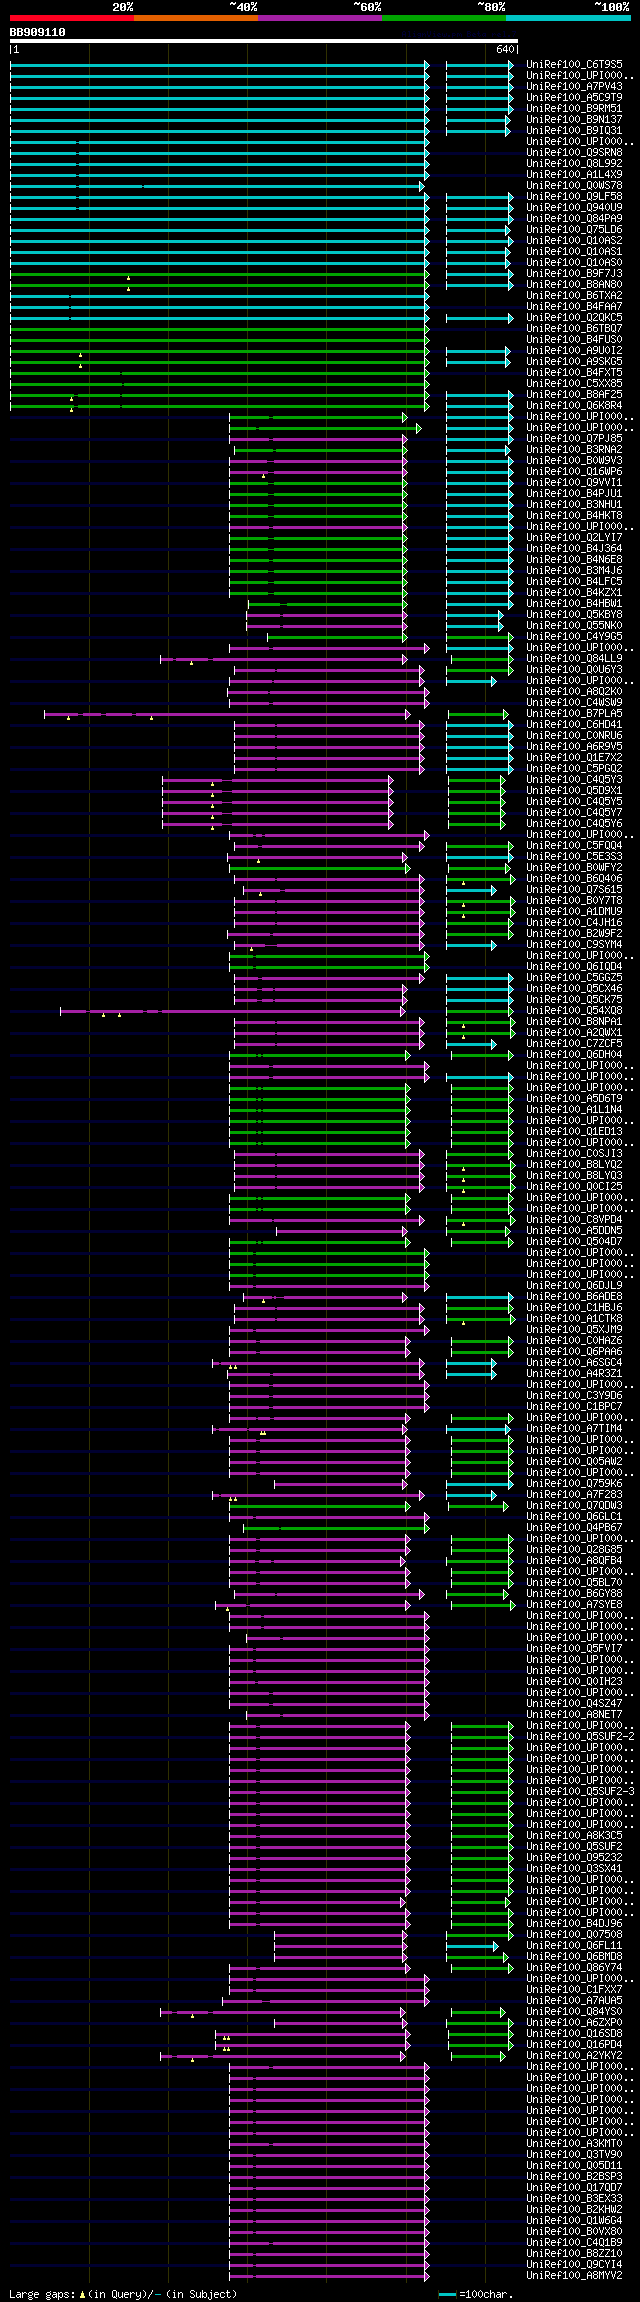Select subject label UniRef100_Q8L992

click(574, 163)
